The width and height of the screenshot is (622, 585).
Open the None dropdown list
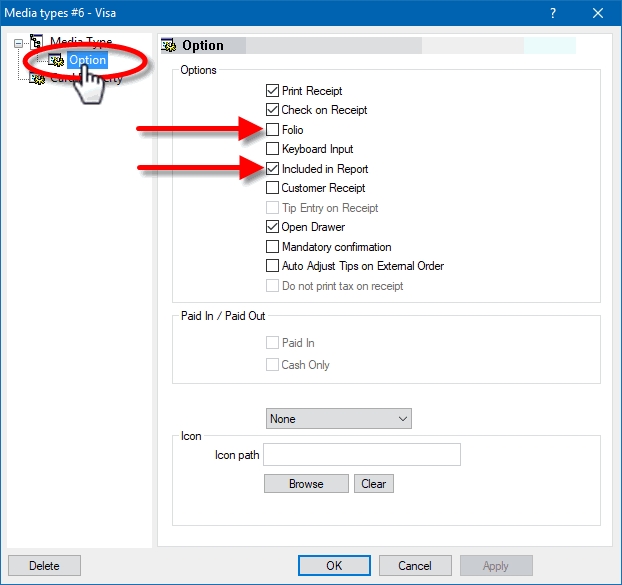(x=339, y=419)
